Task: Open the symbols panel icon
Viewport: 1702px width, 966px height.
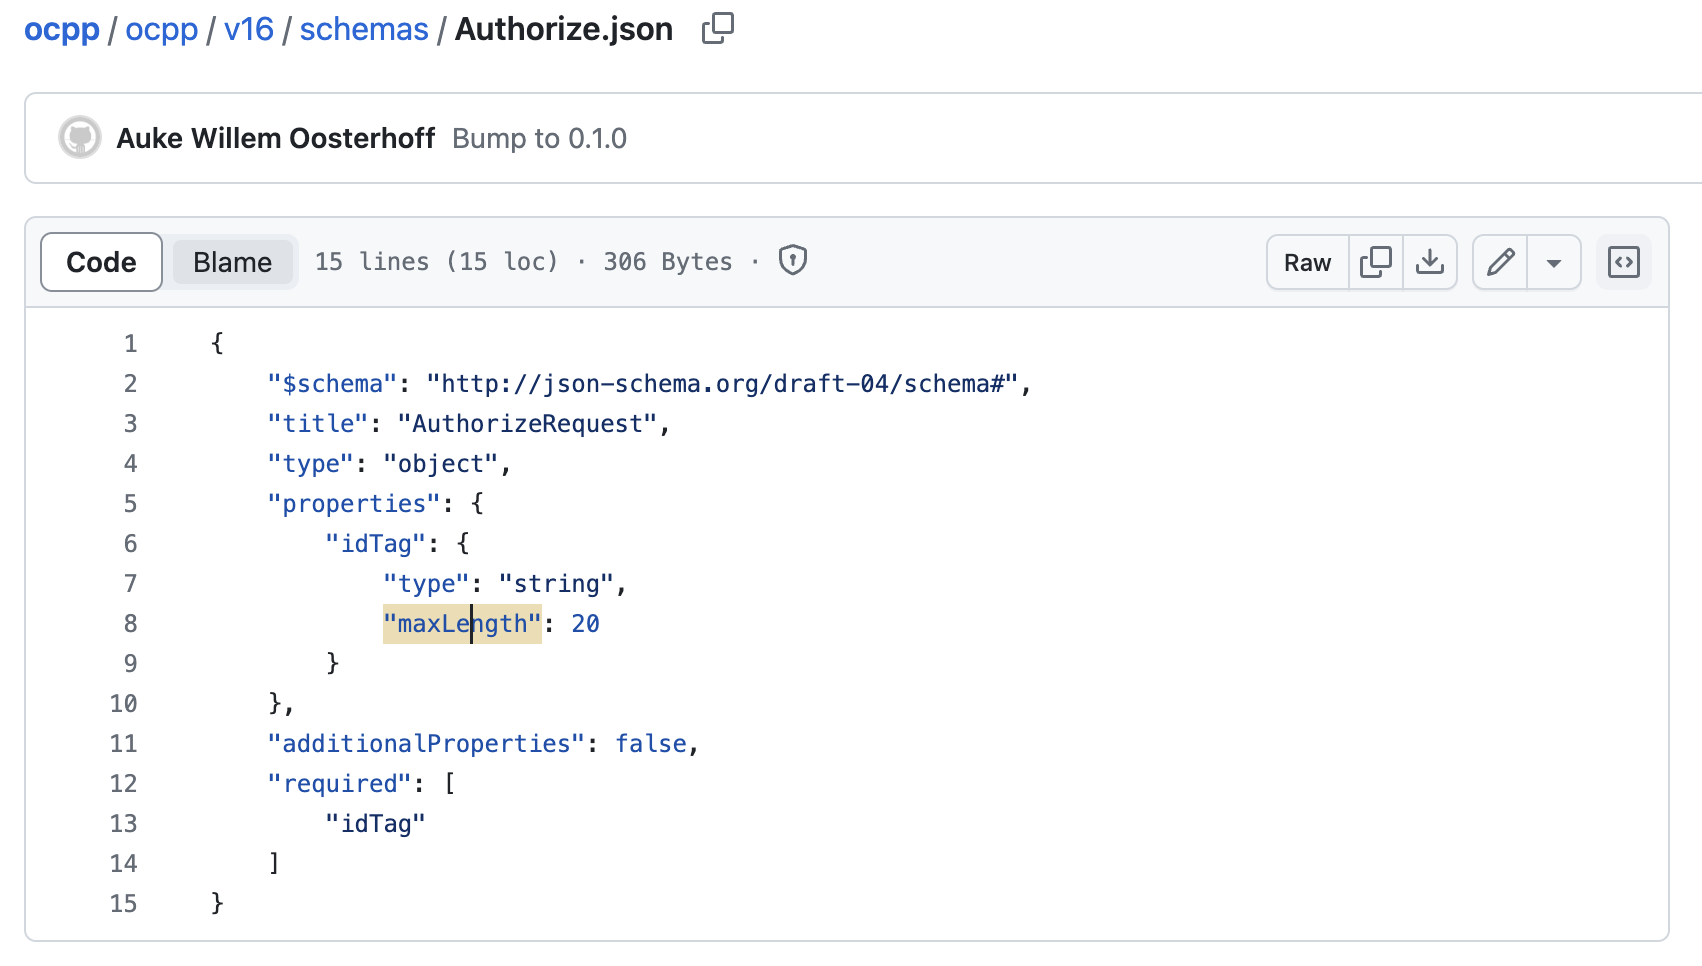Action: [x=1623, y=262]
